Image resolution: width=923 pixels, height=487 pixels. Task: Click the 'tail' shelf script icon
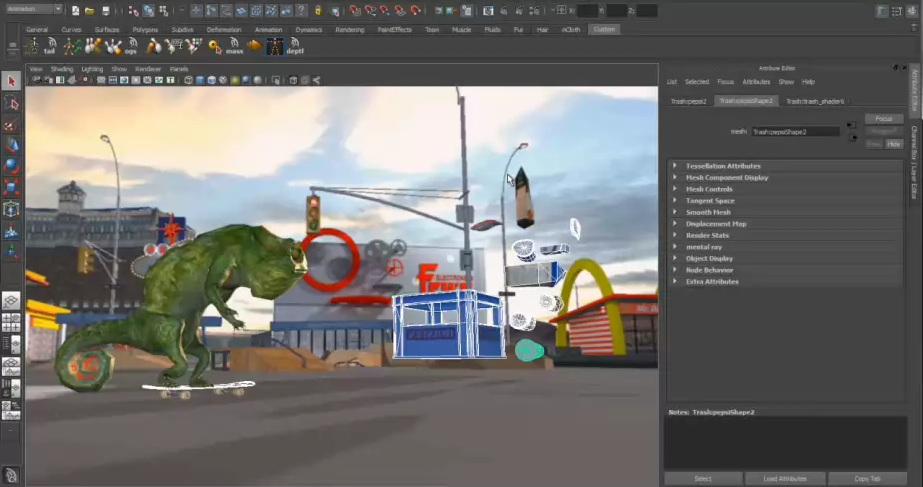[x=50, y=46]
